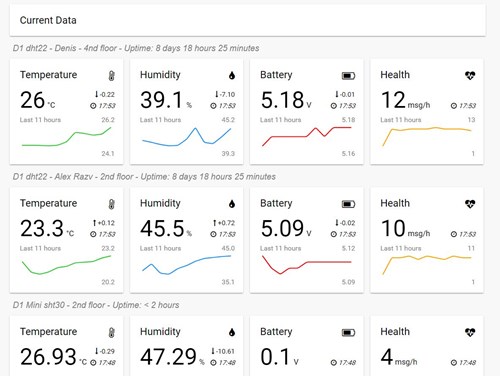This screenshot has width=500, height=376.
Task: Click the '24.1' minimum value on Denis's temperature chart
Action: (108, 153)
